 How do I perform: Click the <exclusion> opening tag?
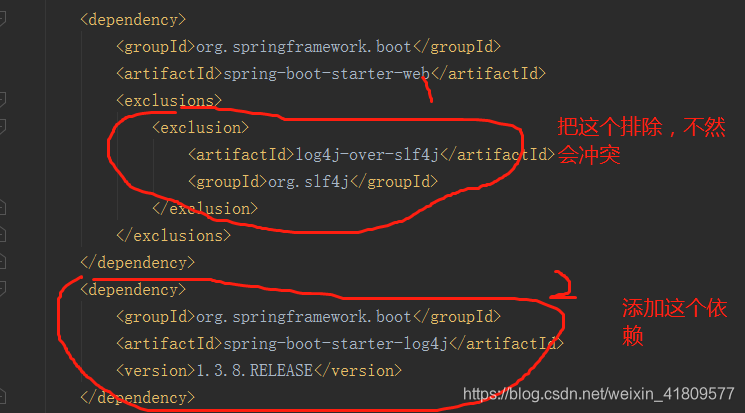pos(200,128)
